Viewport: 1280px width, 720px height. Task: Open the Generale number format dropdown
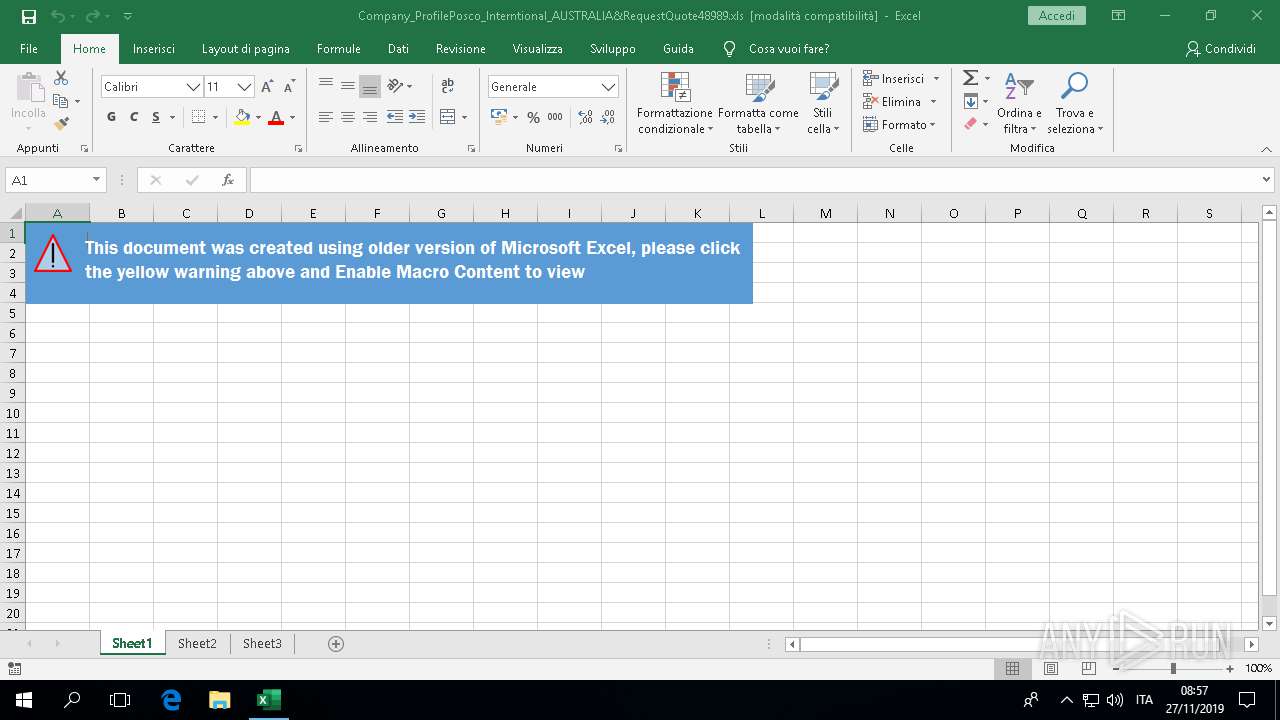click(x=608, y=87)
